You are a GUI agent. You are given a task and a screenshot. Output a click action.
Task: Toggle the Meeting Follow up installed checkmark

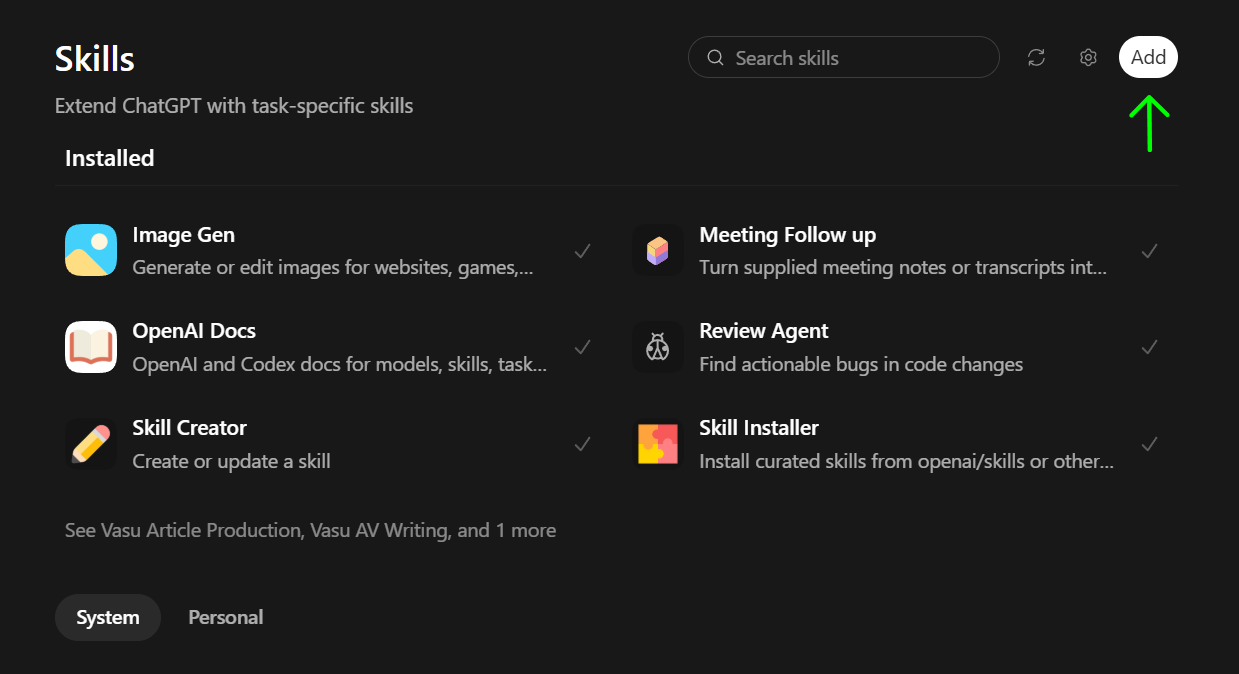pyautogui.click(x=1149, y=251)
